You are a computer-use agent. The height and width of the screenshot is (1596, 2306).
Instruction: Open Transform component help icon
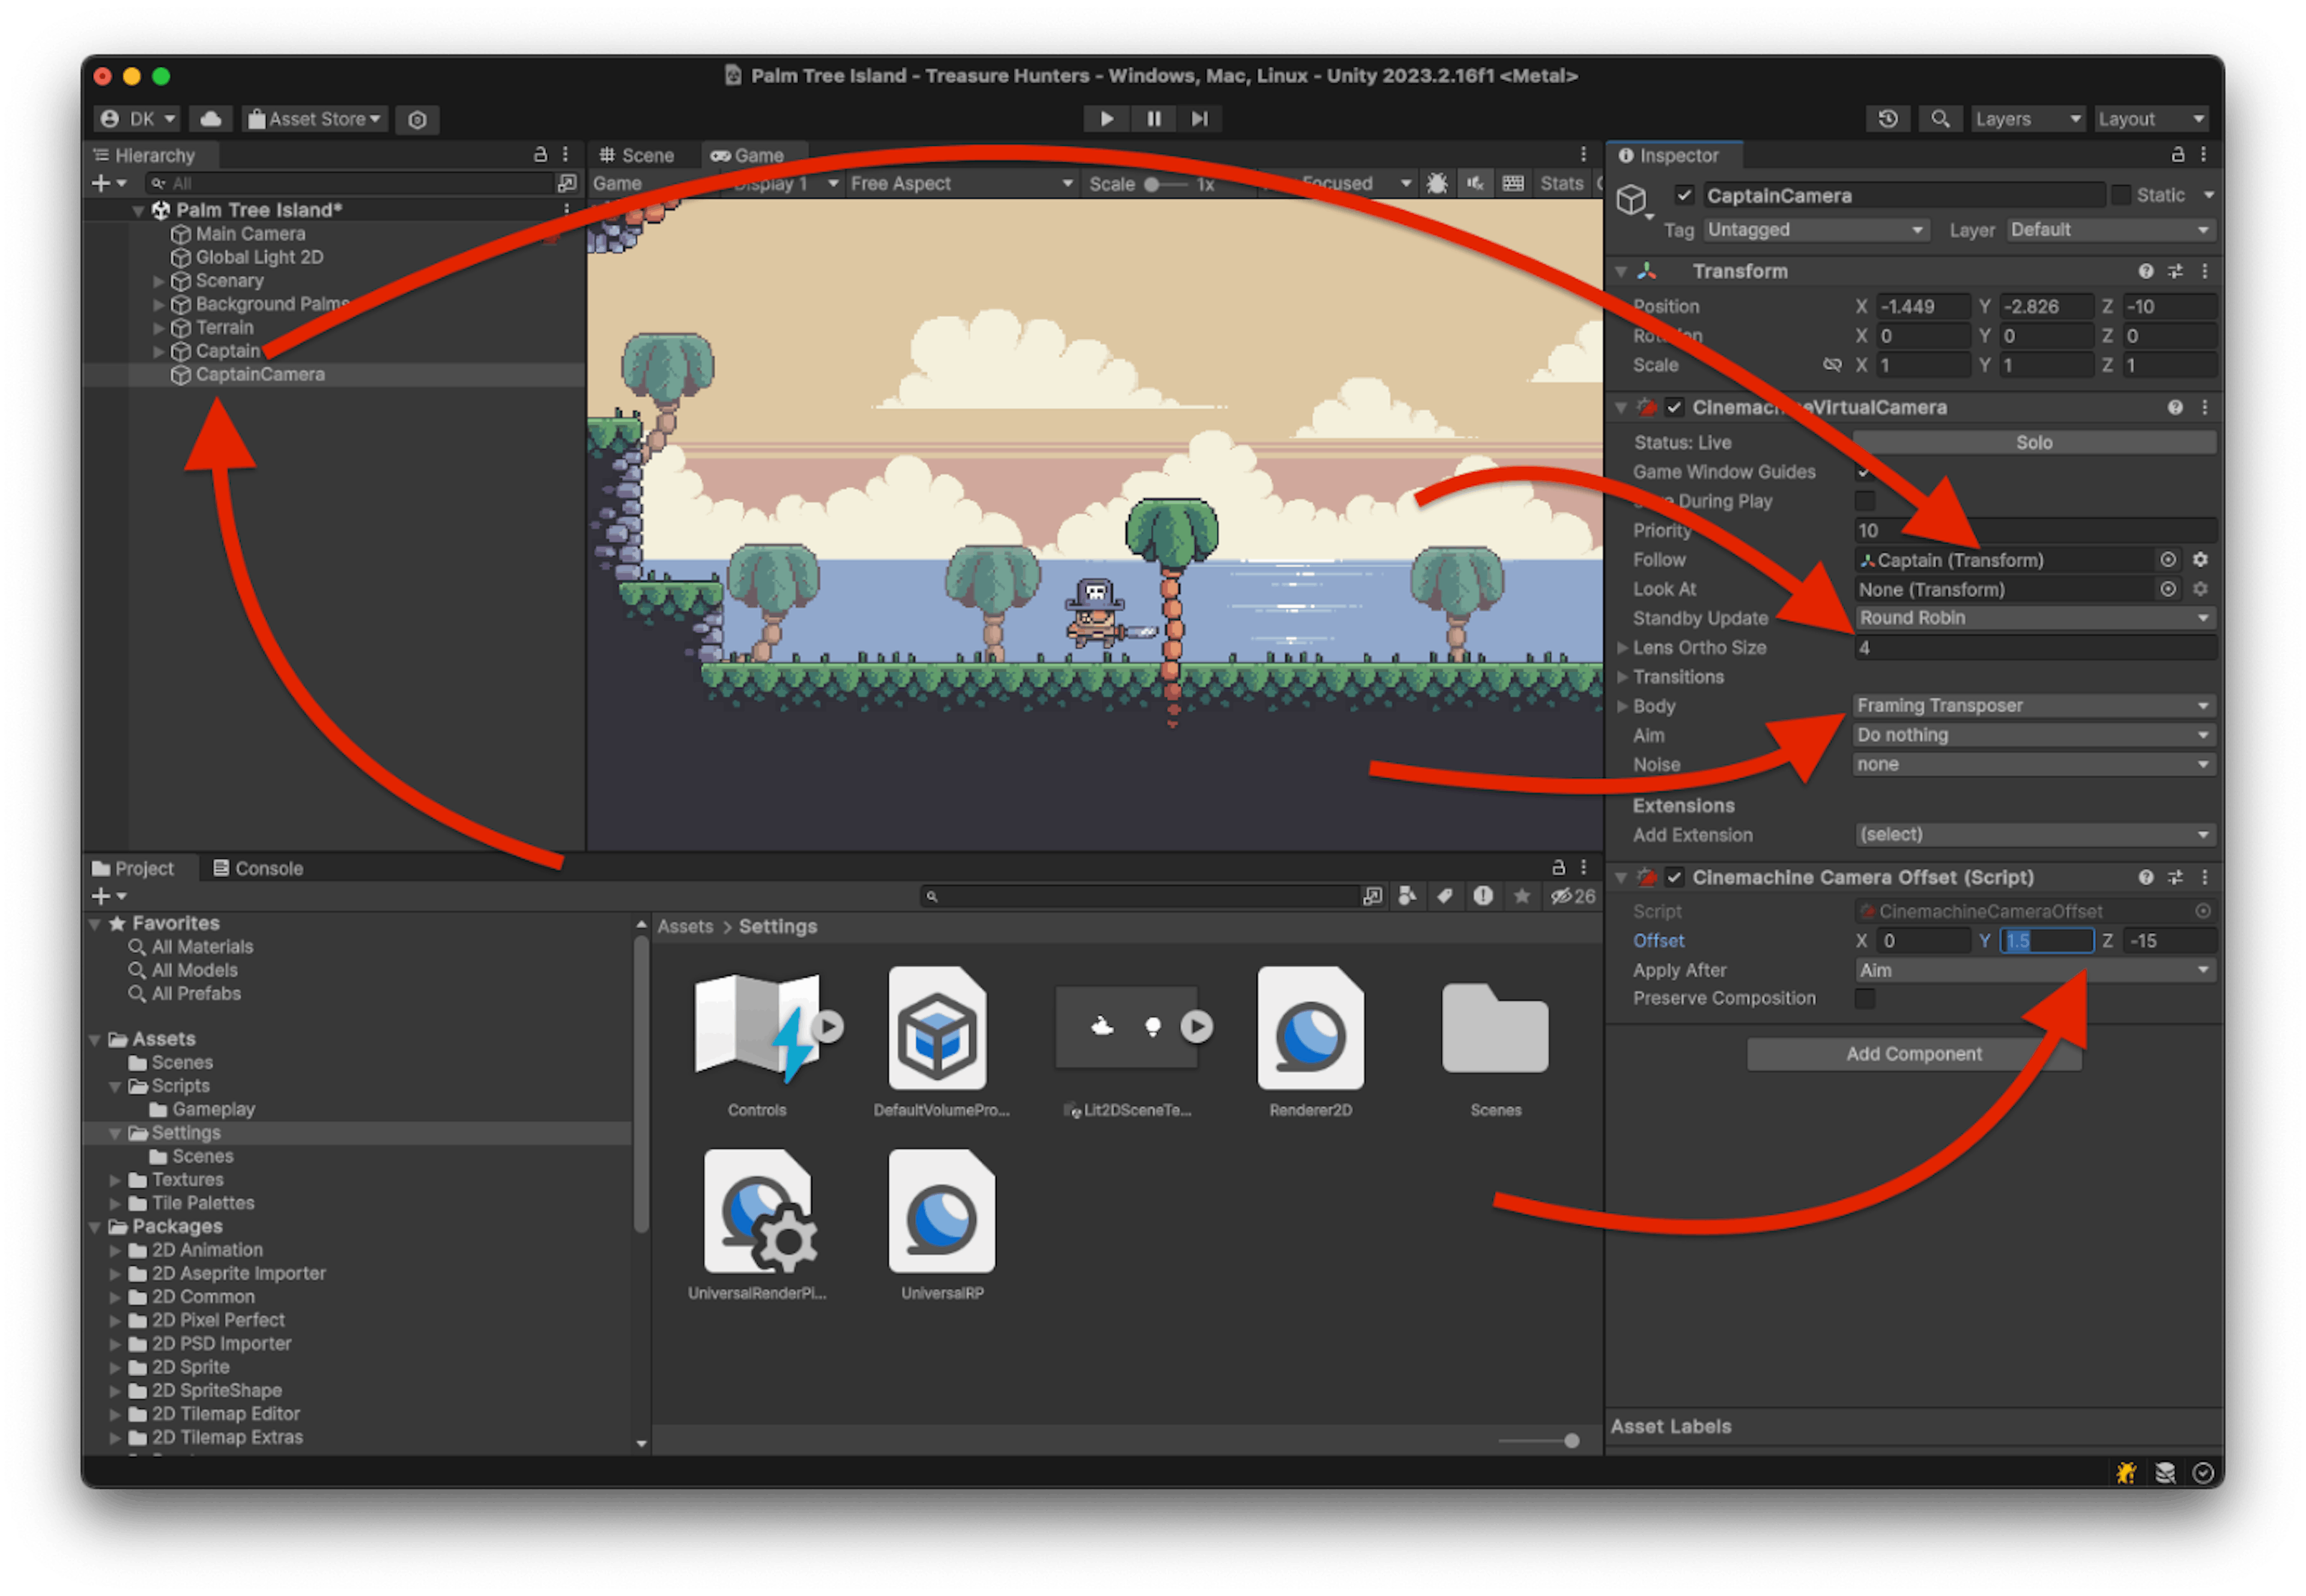pyautogui.click(x=2145, y=271)
